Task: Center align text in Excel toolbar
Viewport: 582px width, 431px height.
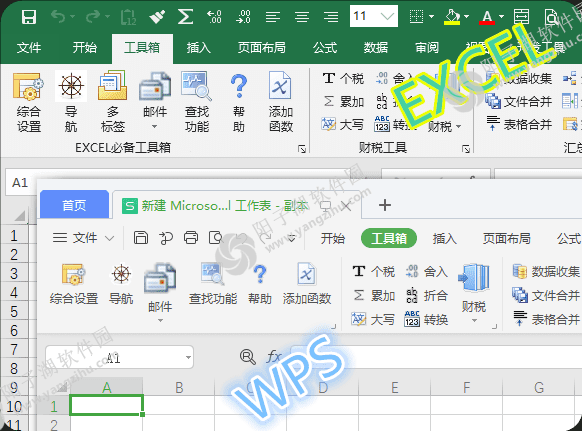Action: 302,17
